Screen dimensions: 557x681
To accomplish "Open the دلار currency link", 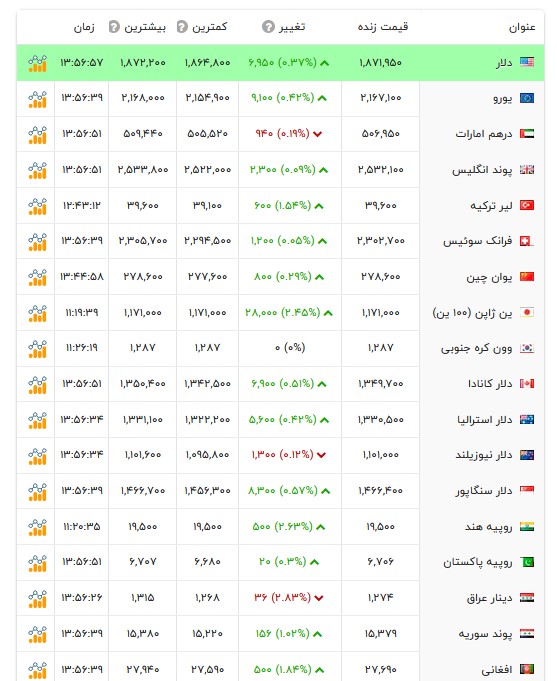I will click(x=504, y=63).
